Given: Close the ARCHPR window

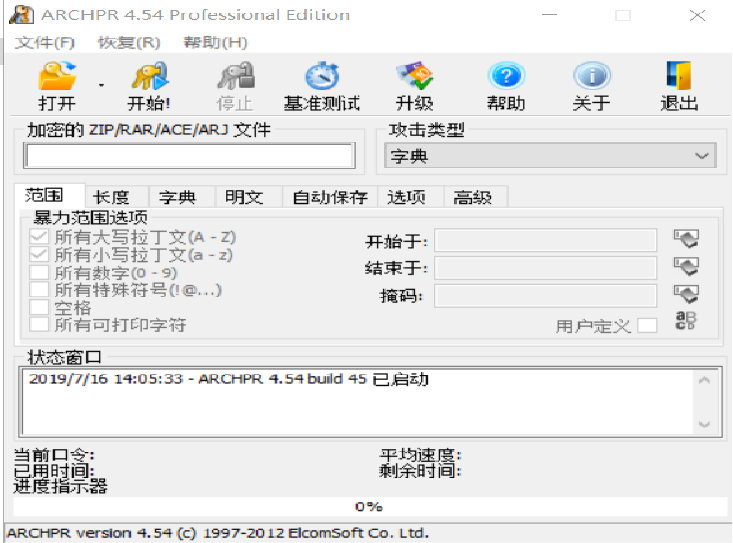Looking at the screenshot, I should pos(697,15).
